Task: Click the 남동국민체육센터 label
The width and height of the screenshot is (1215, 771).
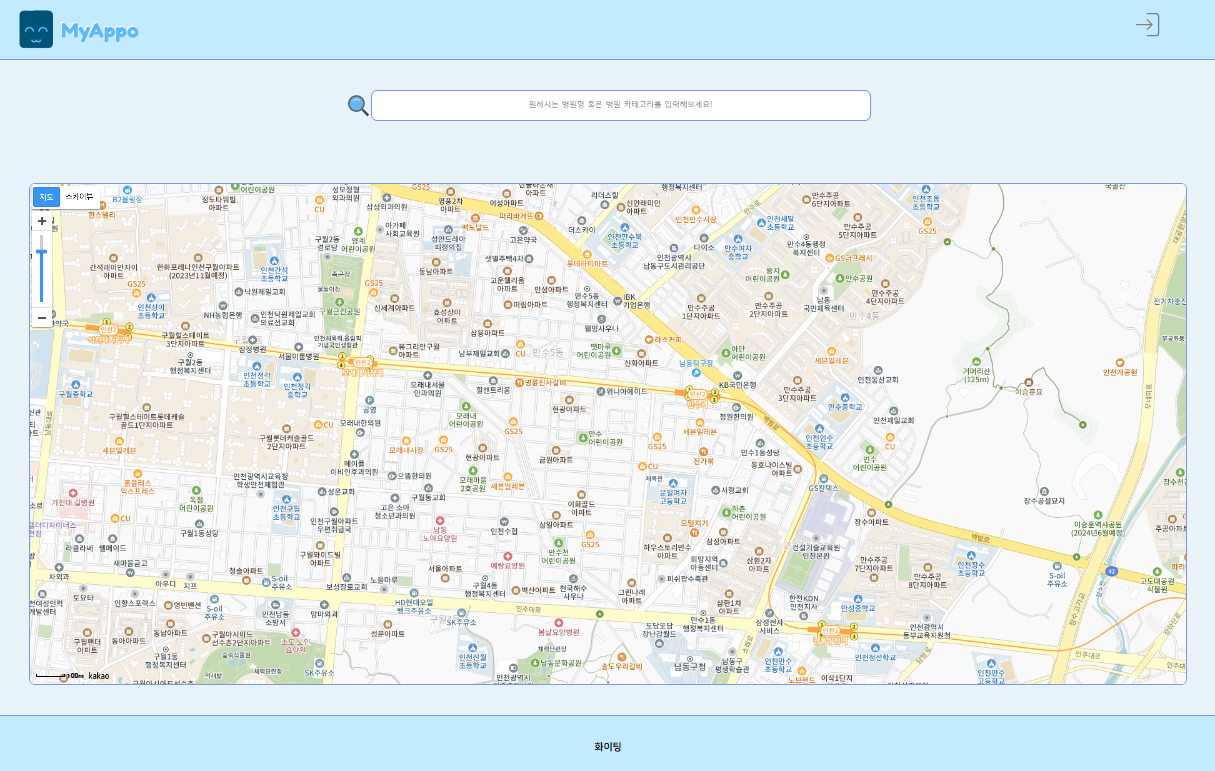Action: (x=823, y=303)
